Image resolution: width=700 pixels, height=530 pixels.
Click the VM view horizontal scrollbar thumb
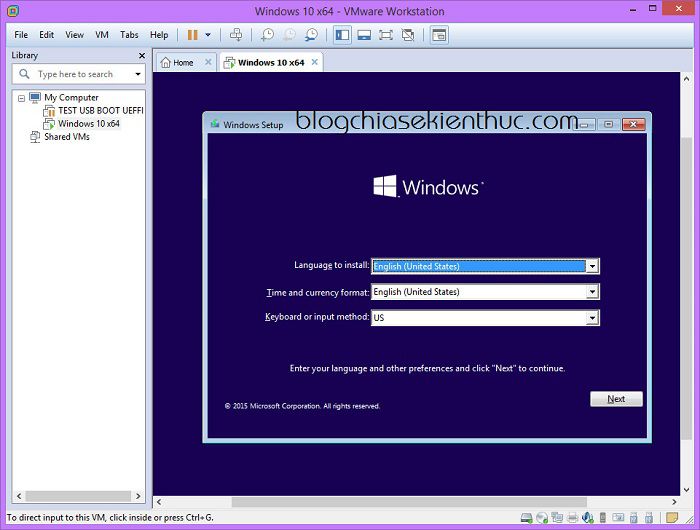[409, 502]
